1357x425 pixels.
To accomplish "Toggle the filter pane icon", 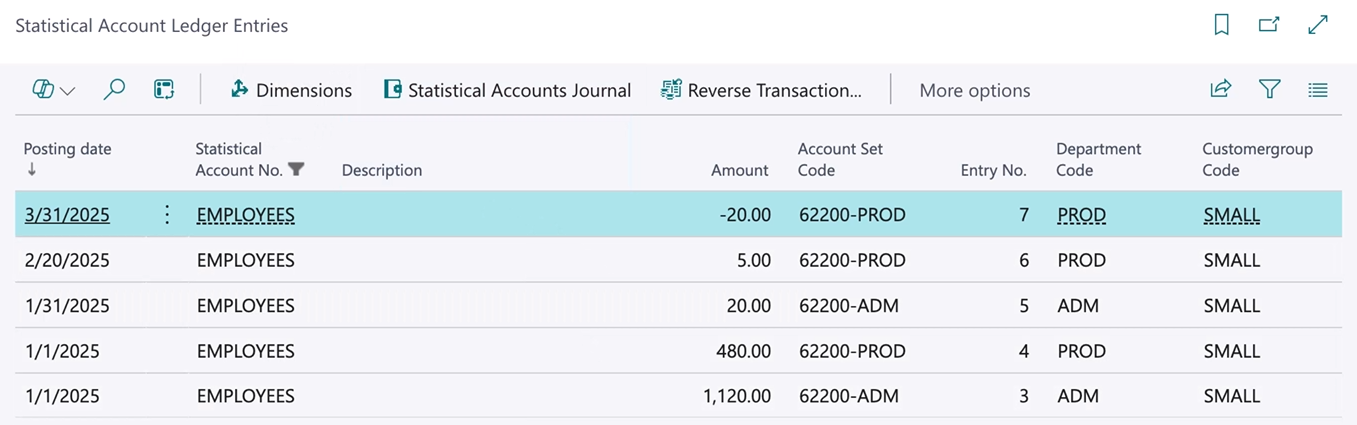I will click(x=1269, y=90).
